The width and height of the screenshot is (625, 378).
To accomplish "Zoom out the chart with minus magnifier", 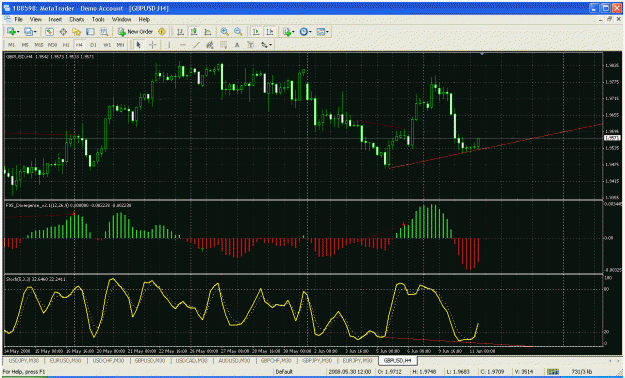I will coord(238,32).
